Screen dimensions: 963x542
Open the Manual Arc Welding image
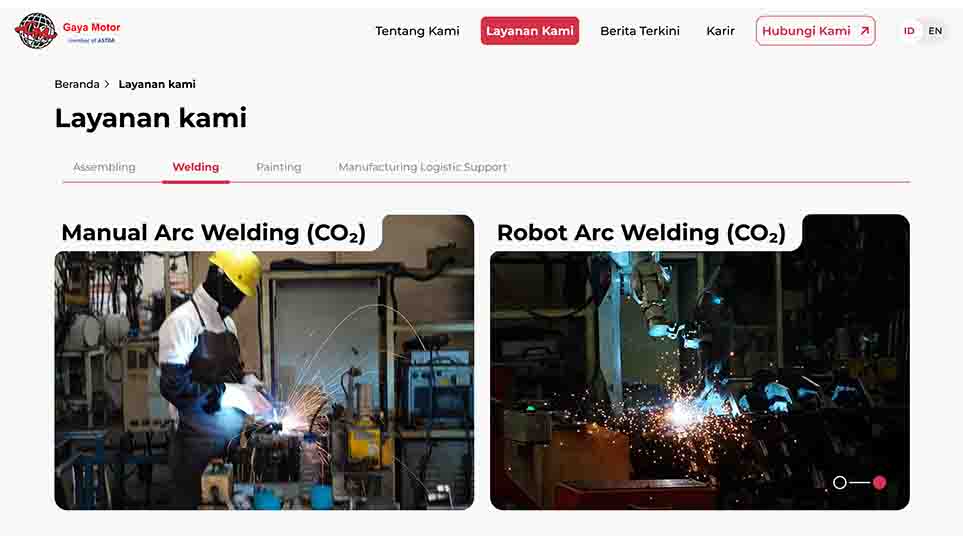[264, 380]
